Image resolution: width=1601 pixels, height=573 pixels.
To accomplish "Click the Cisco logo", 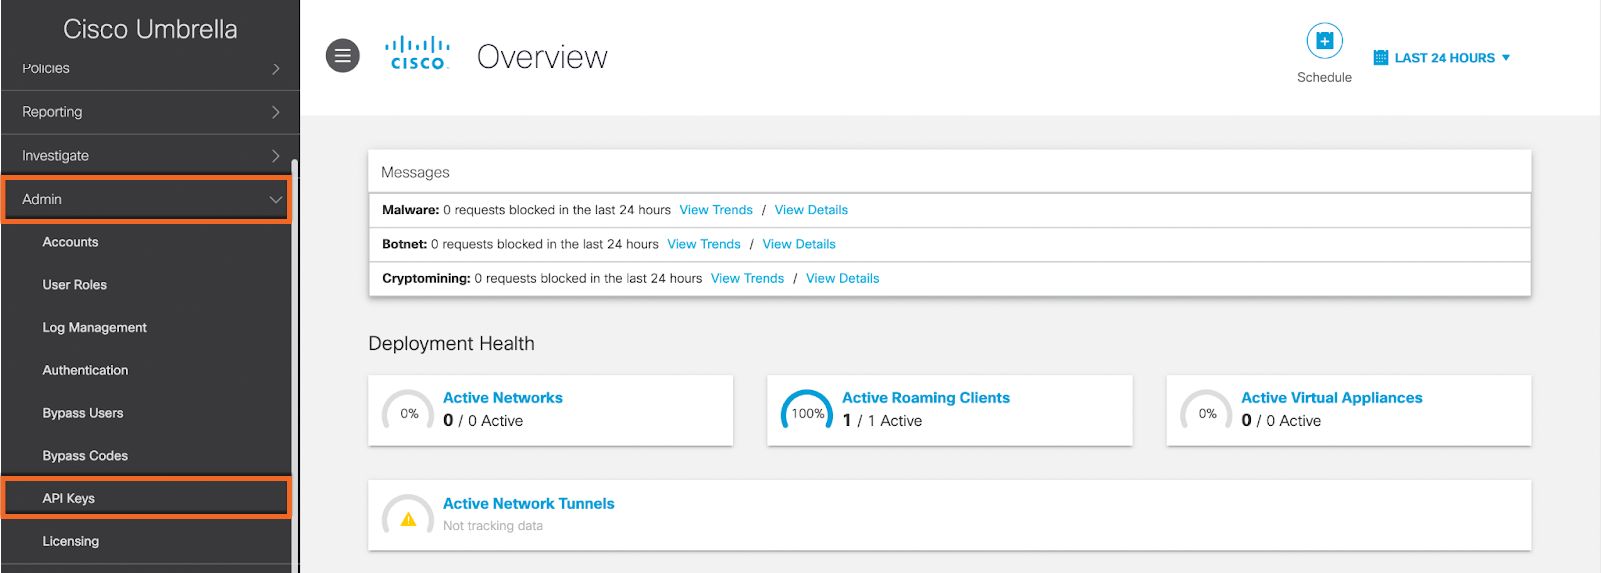I will [x=417, y=54].
